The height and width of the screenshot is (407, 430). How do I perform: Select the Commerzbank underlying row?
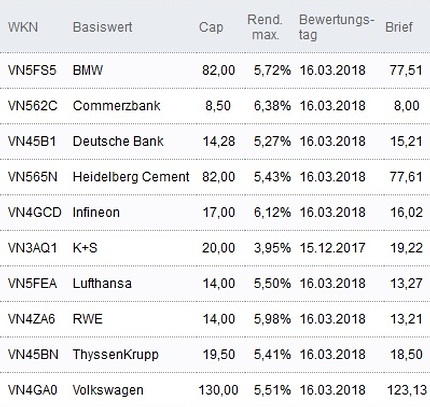pos(215,106)
